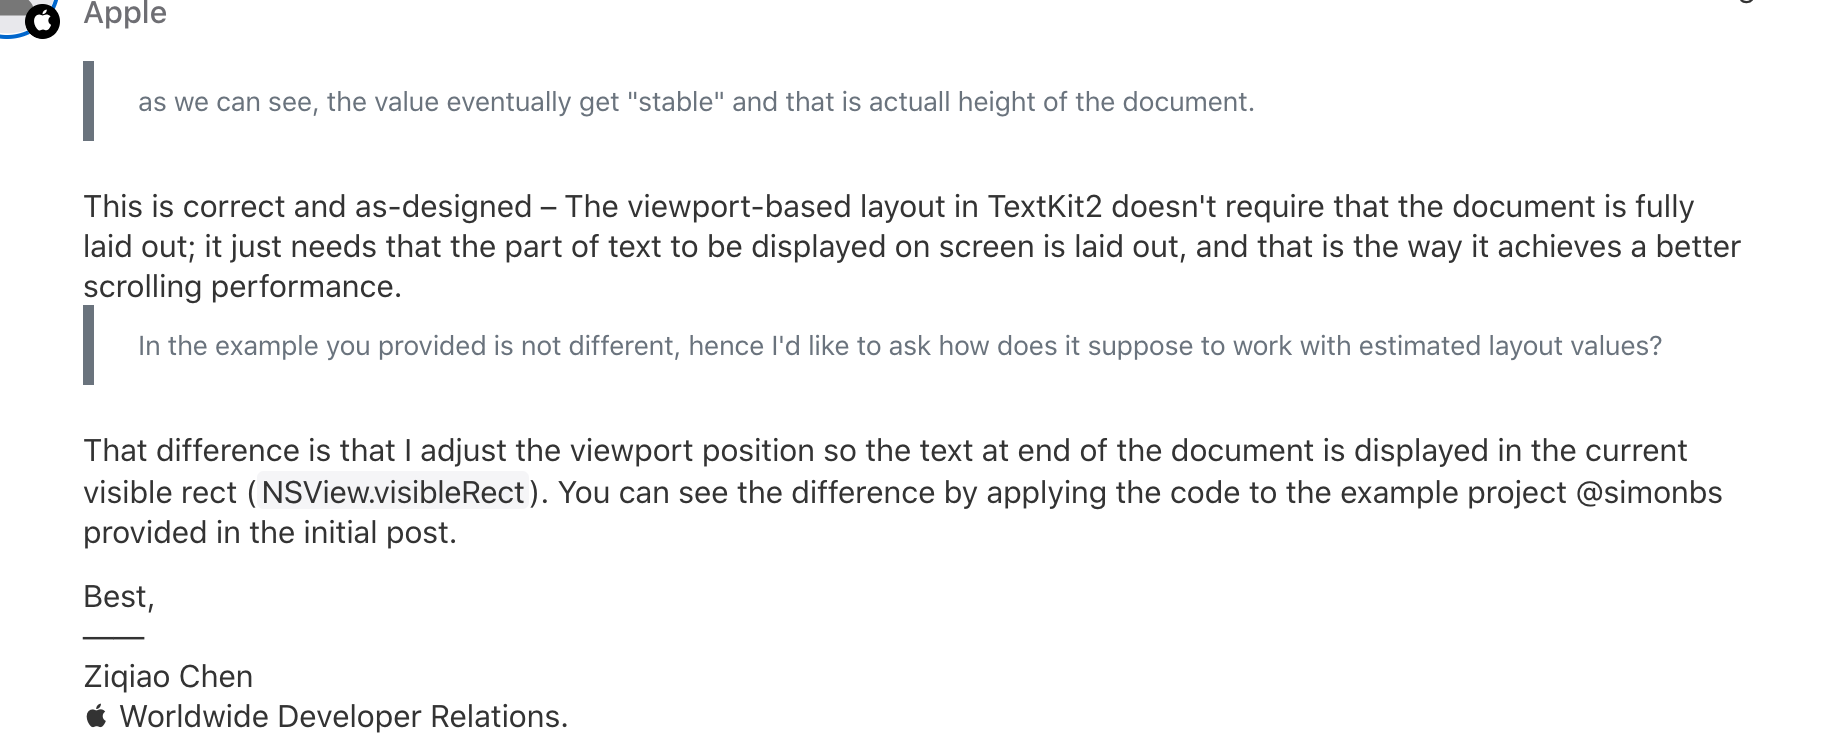Click the Apple logo badge on avatar
The width and height of the screenshot is (1840, 754).
[x=42, y=20]
